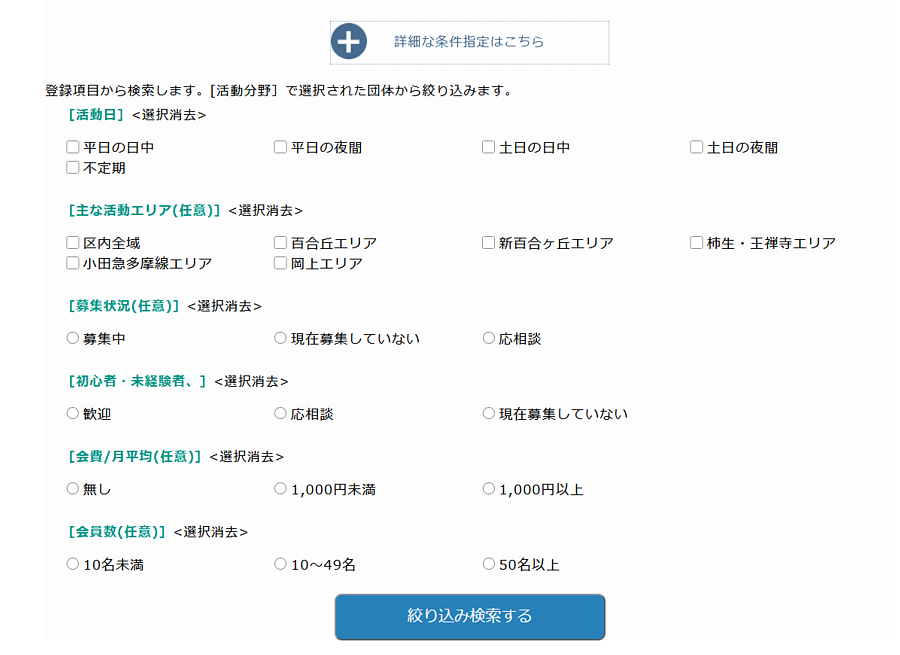Choose the 50名以上 member count option

point(489,564)
